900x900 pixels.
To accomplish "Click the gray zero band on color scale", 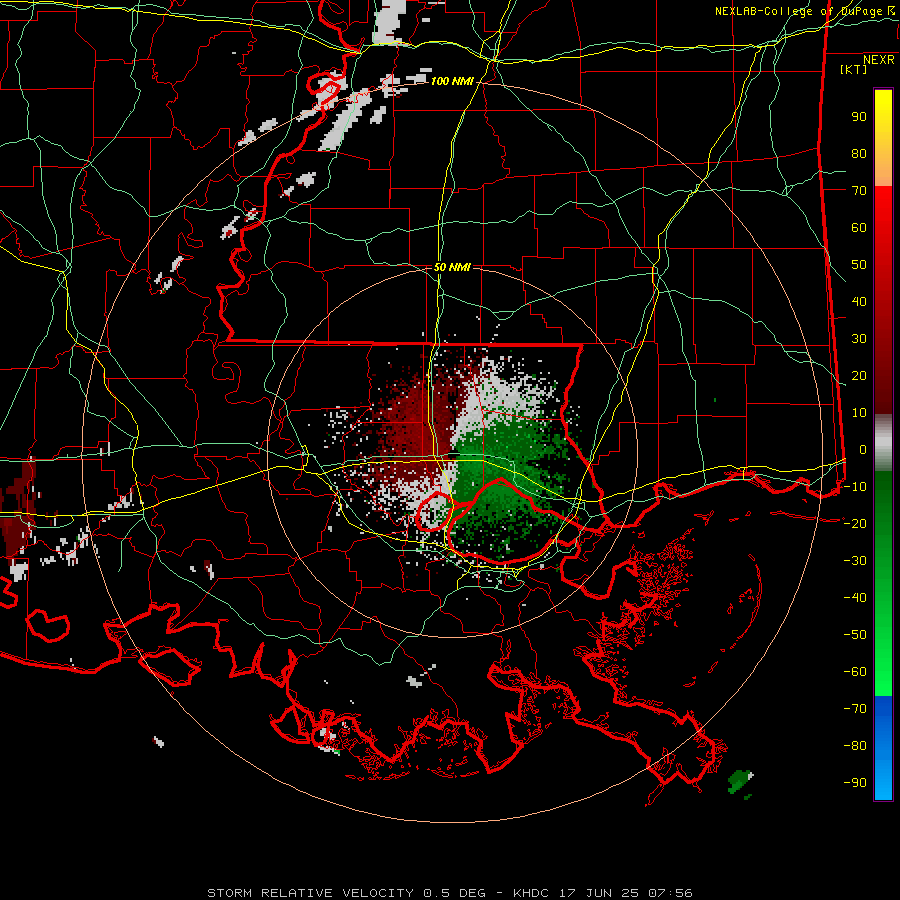I will point(883,443).
